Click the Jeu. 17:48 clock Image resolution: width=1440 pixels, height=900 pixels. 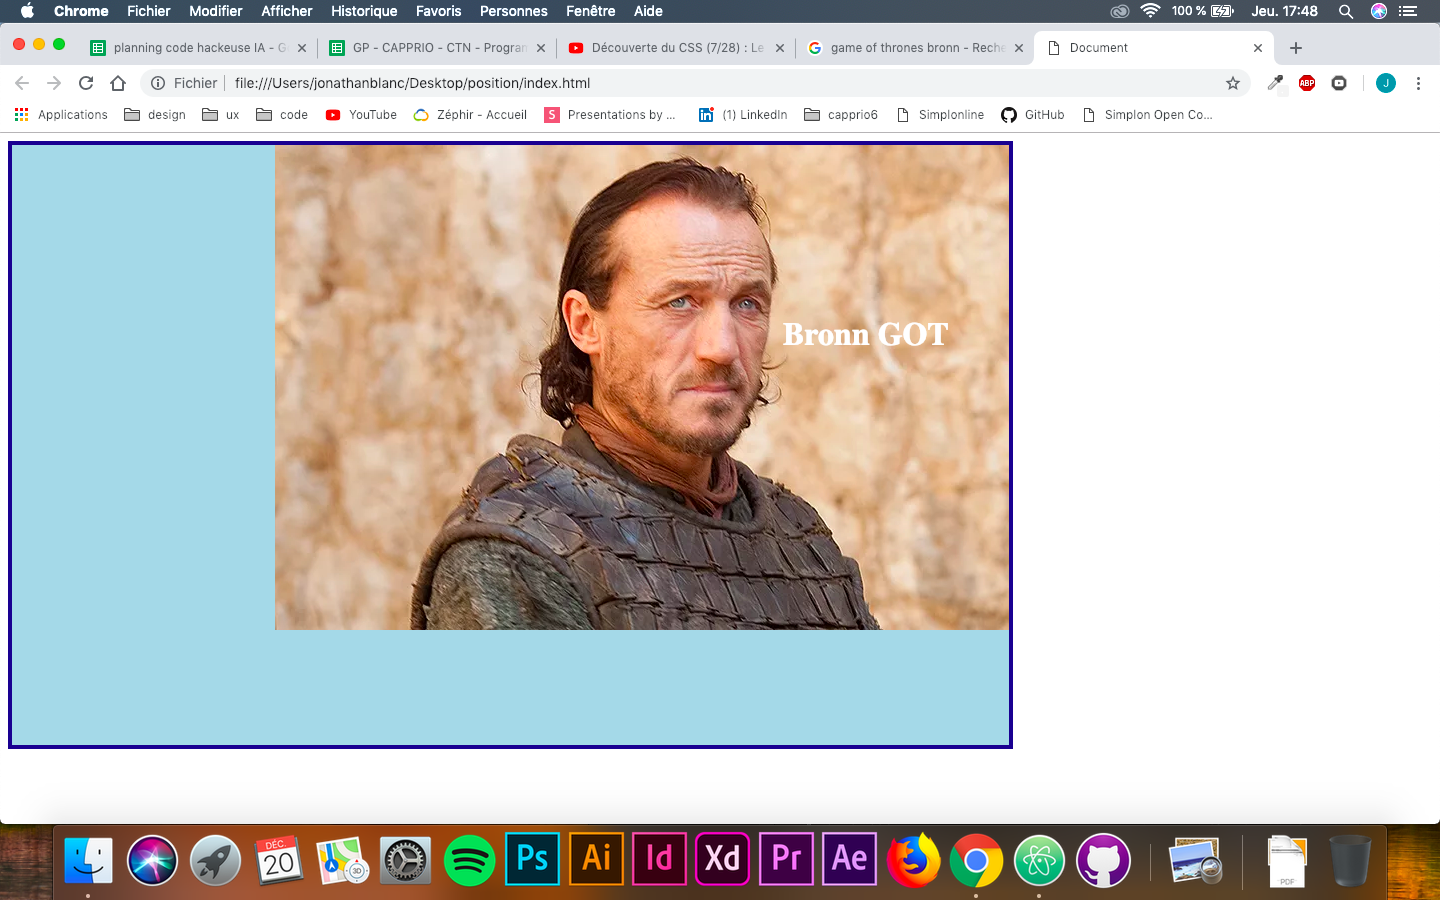point(1285,11)
